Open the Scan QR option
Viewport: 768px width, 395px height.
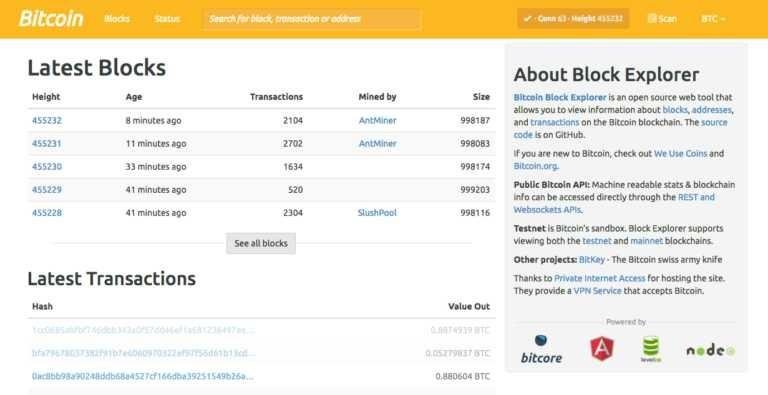click(x=662, y=19)
